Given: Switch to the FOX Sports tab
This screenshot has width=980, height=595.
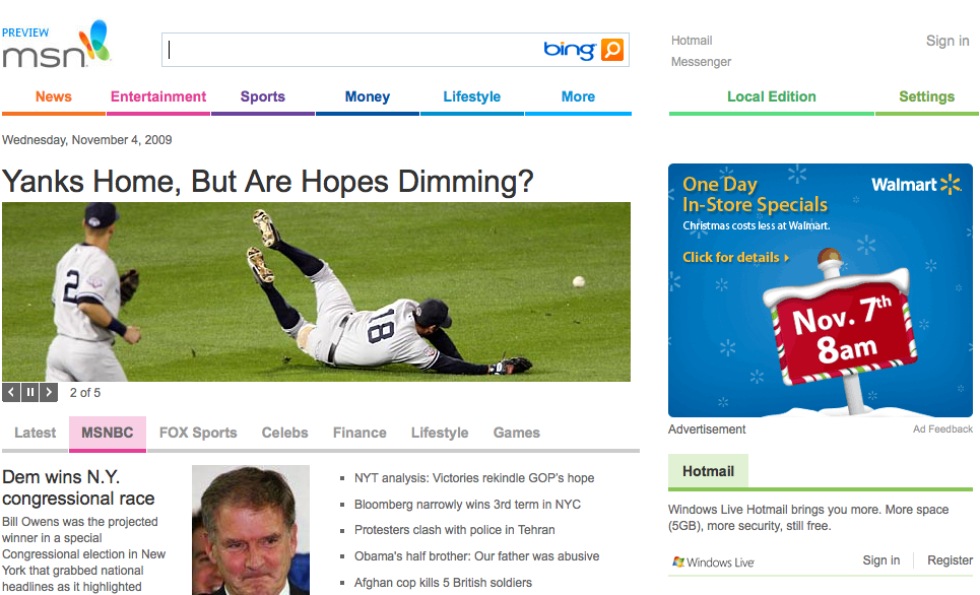Looking at the screenshot, I should tap(198, 433).
